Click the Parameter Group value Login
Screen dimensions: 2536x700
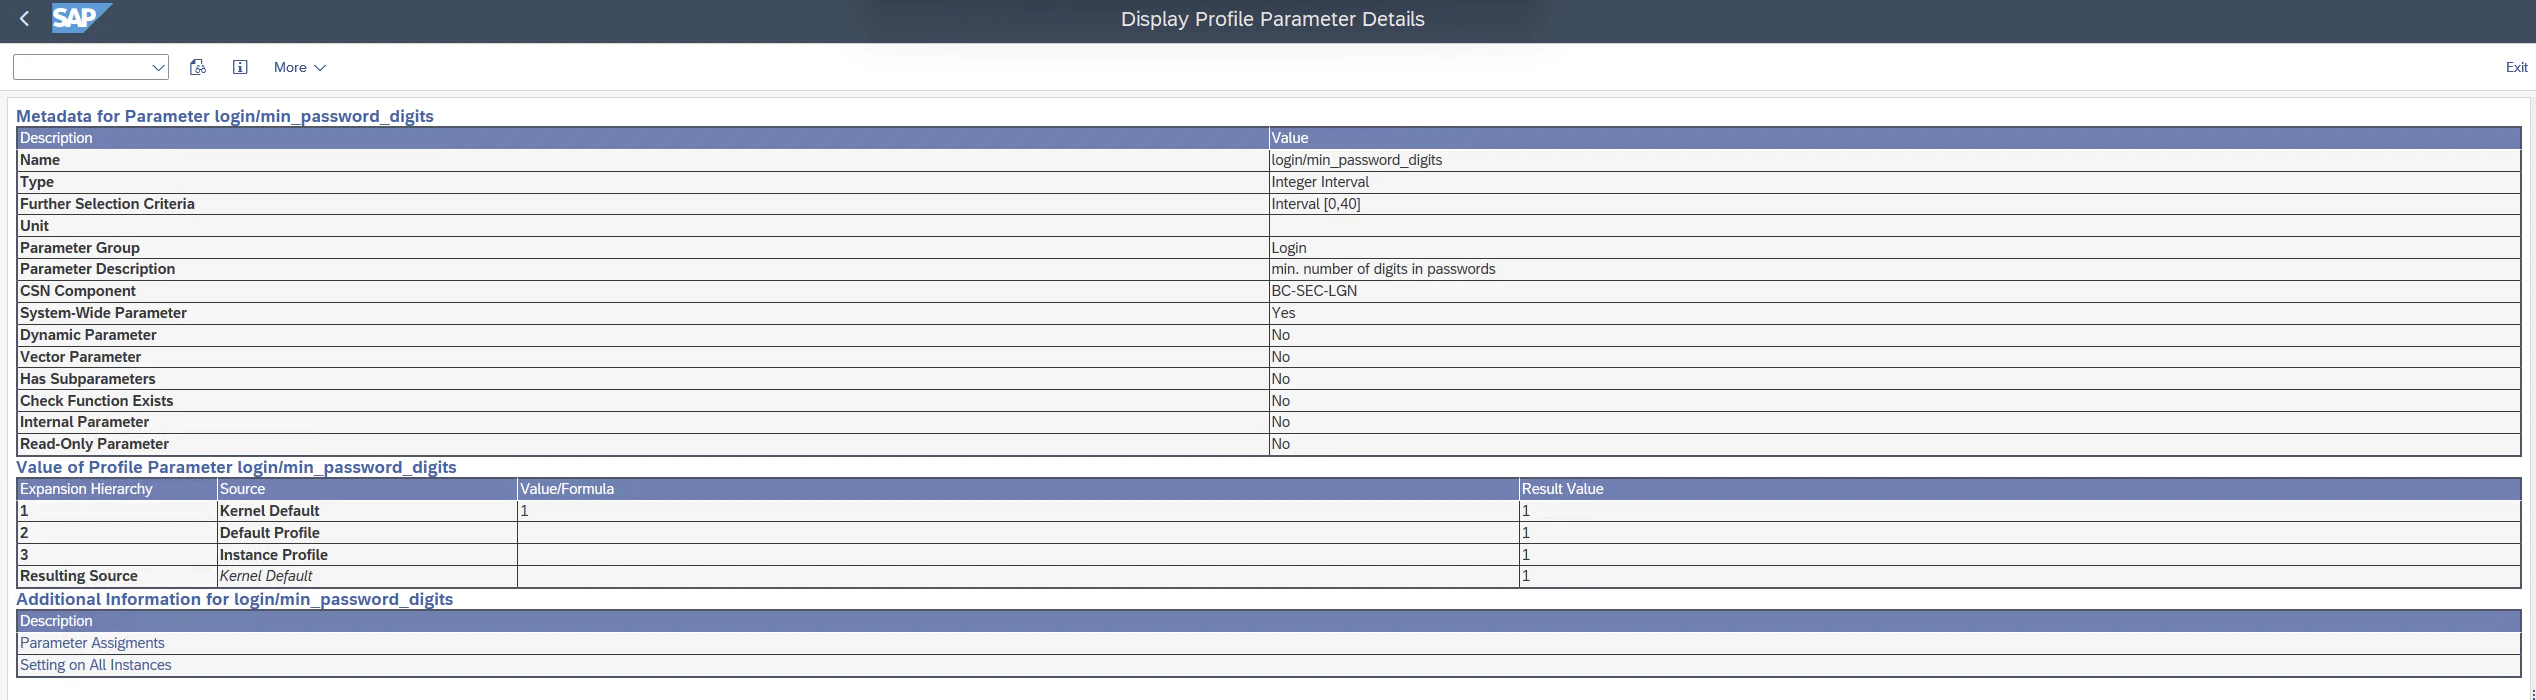click(x=1289, y=248)
